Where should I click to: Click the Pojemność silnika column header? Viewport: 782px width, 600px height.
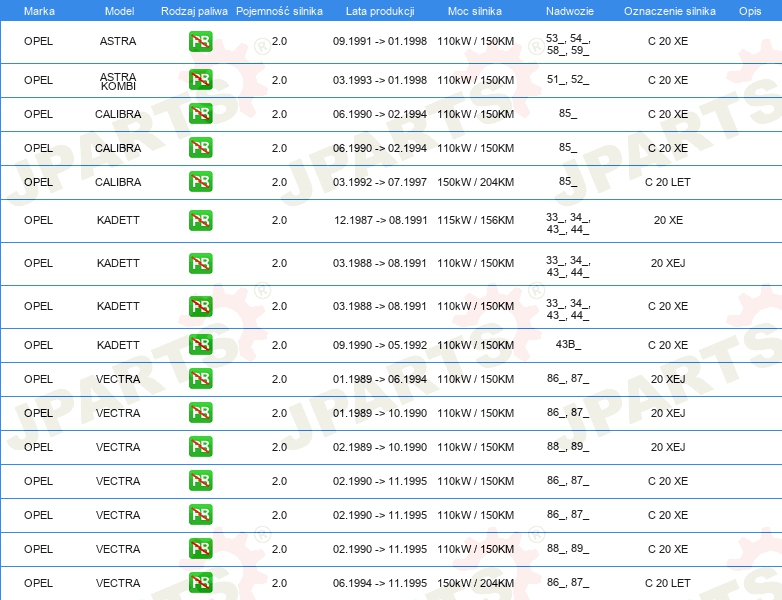279,11
